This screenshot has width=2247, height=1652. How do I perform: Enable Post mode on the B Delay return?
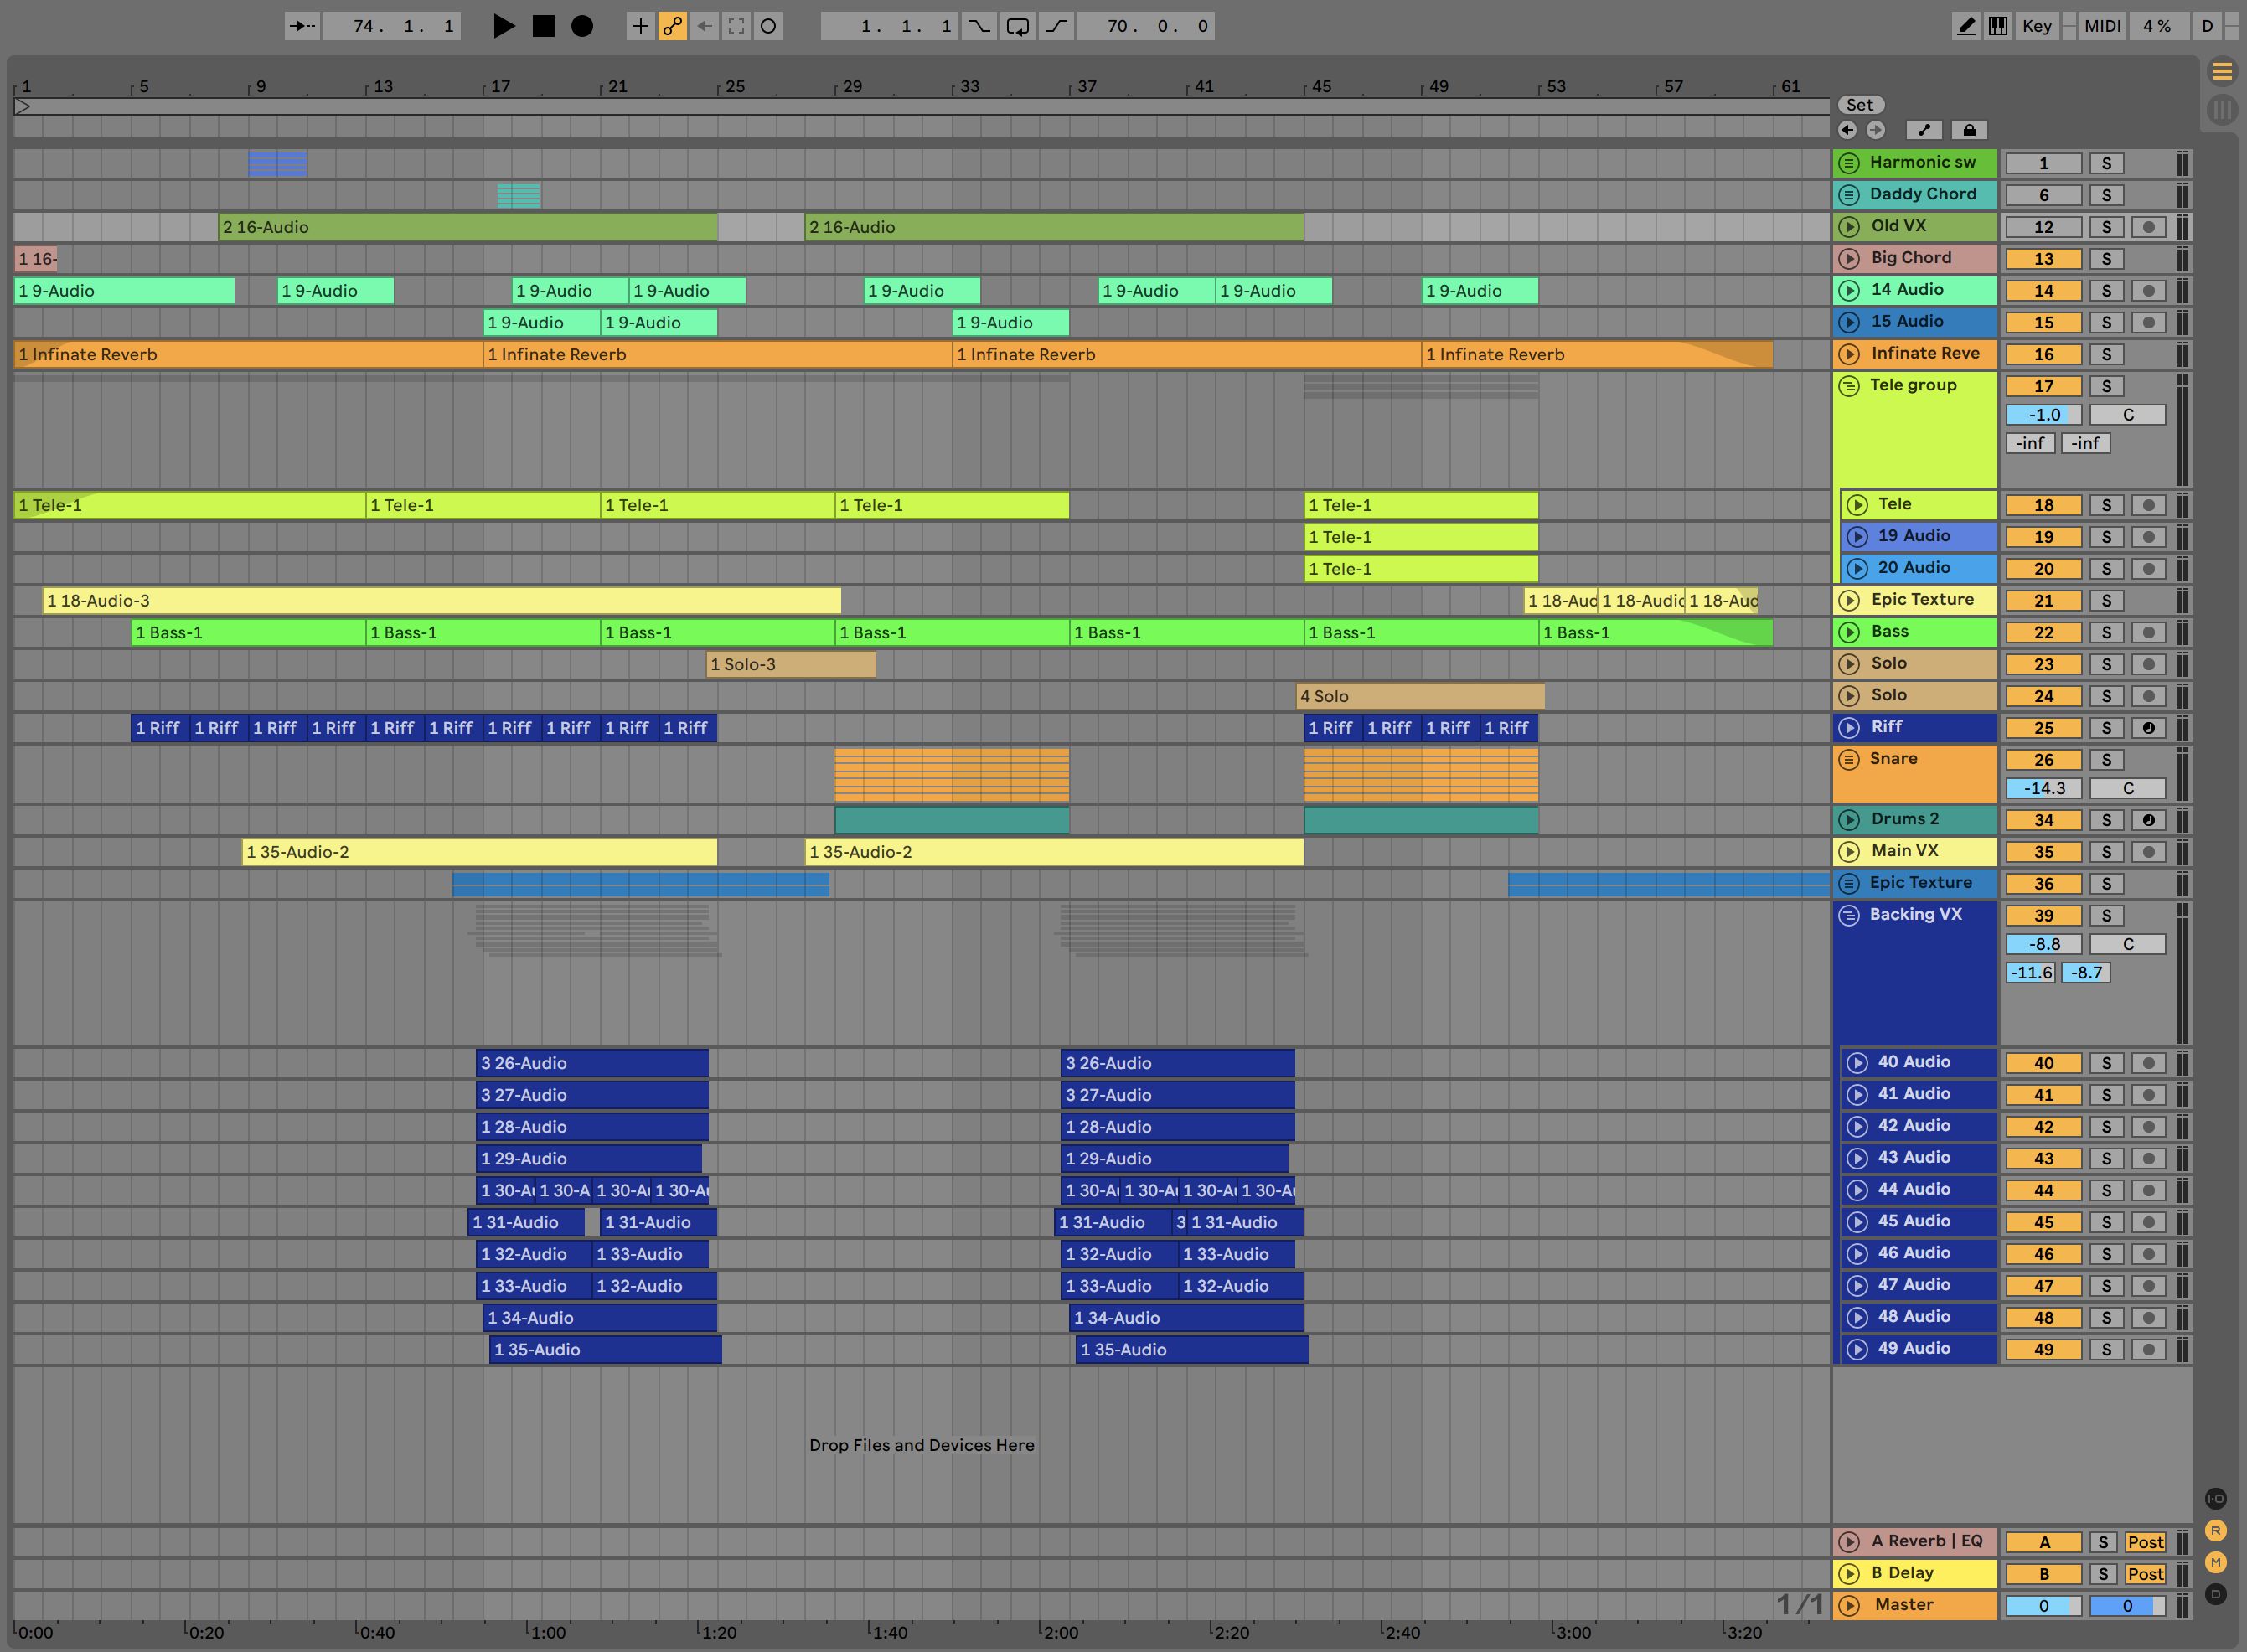[x=2144, y=1573]
